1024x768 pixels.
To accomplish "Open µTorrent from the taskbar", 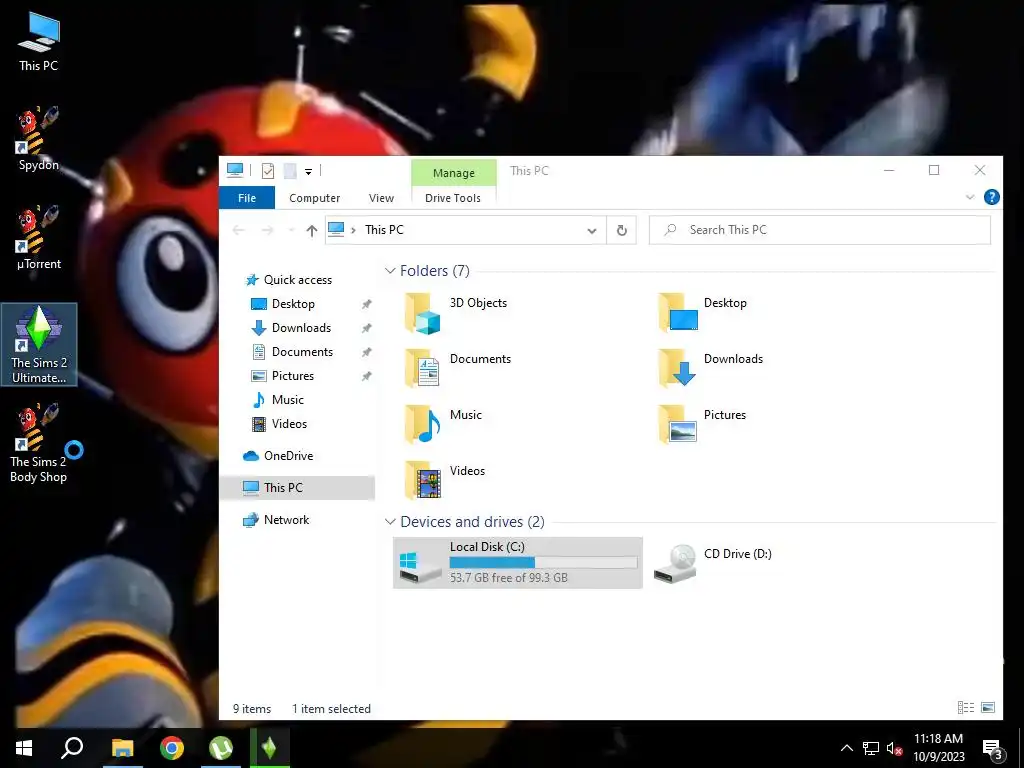I will pyautogui.click(x=221, y=748).
